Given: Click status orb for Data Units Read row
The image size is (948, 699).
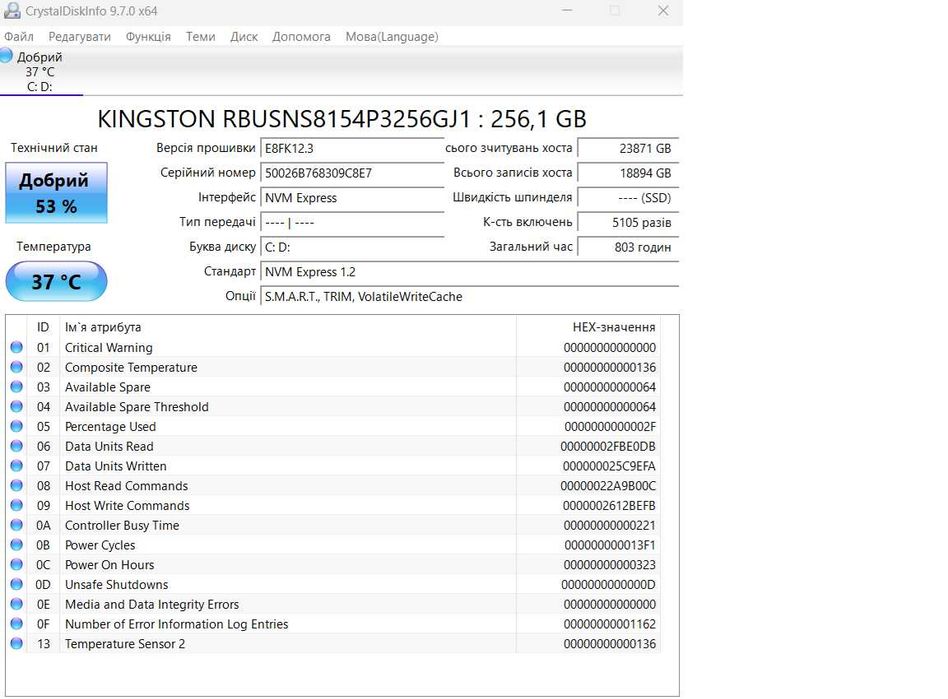Looking at the screenshot, I should (16, 446).
